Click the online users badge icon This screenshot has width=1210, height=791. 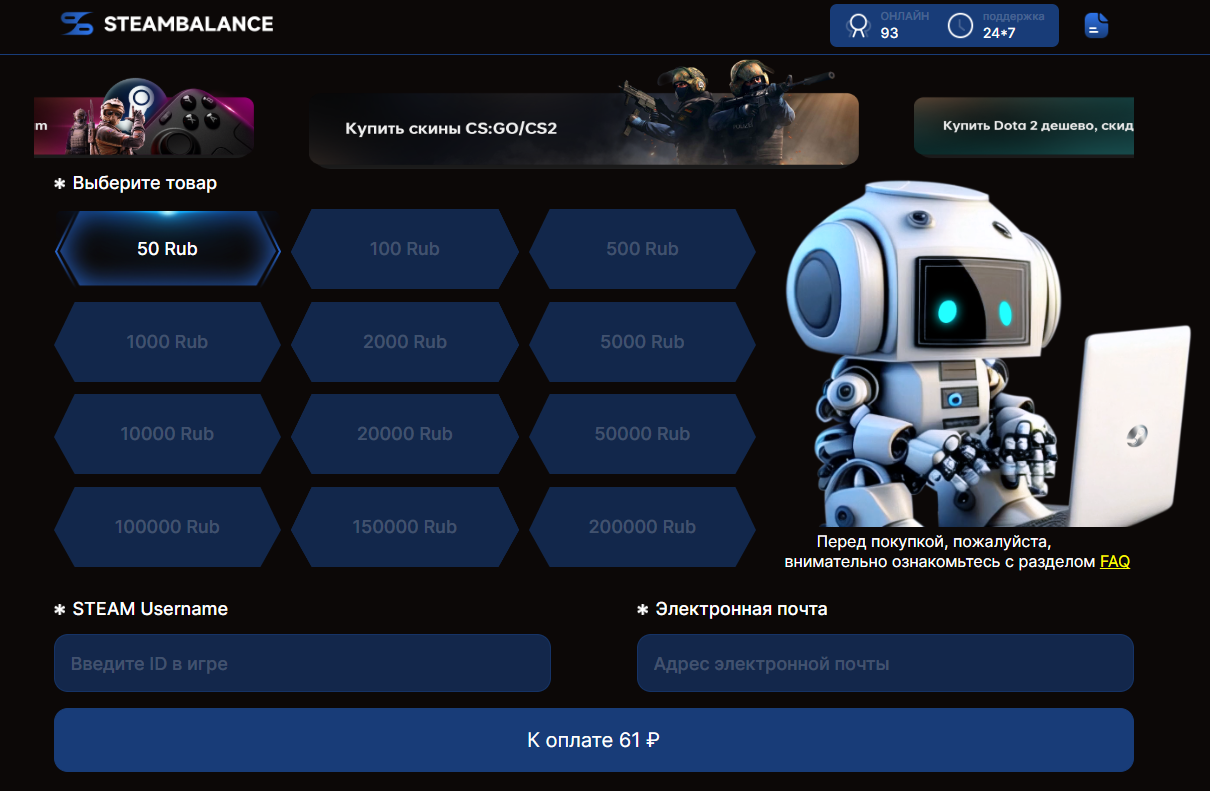click(857, 25)
